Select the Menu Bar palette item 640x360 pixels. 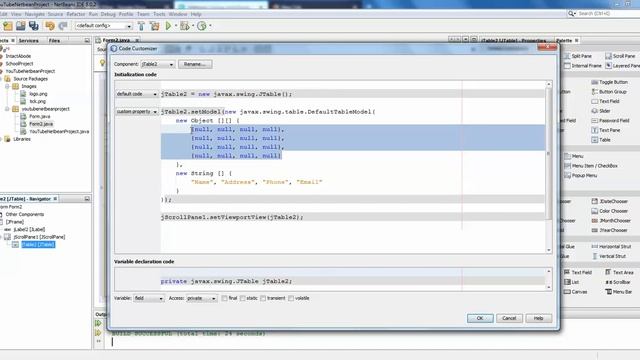click(619, 292)
